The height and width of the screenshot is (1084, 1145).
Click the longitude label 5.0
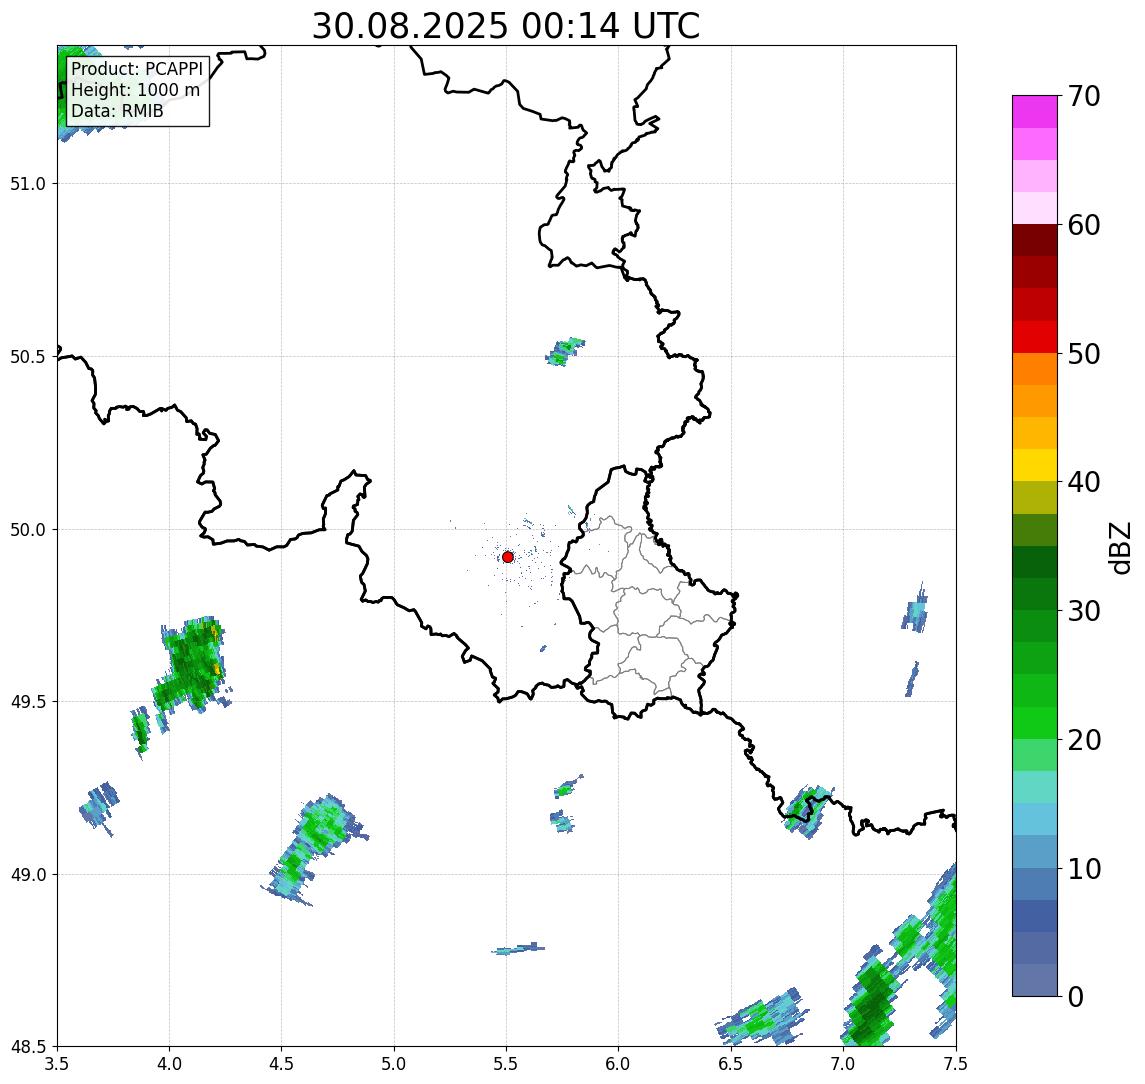click(x=394, y=1063)
